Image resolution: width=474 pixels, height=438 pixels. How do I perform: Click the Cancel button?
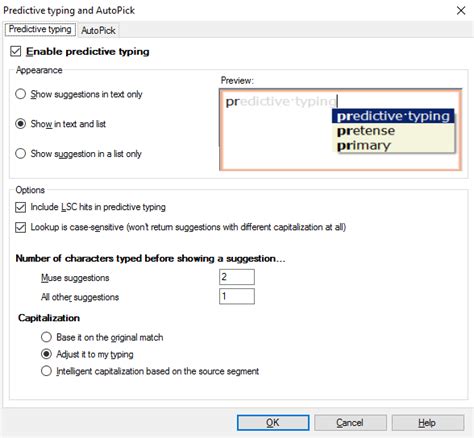click(x=350, y=423)
